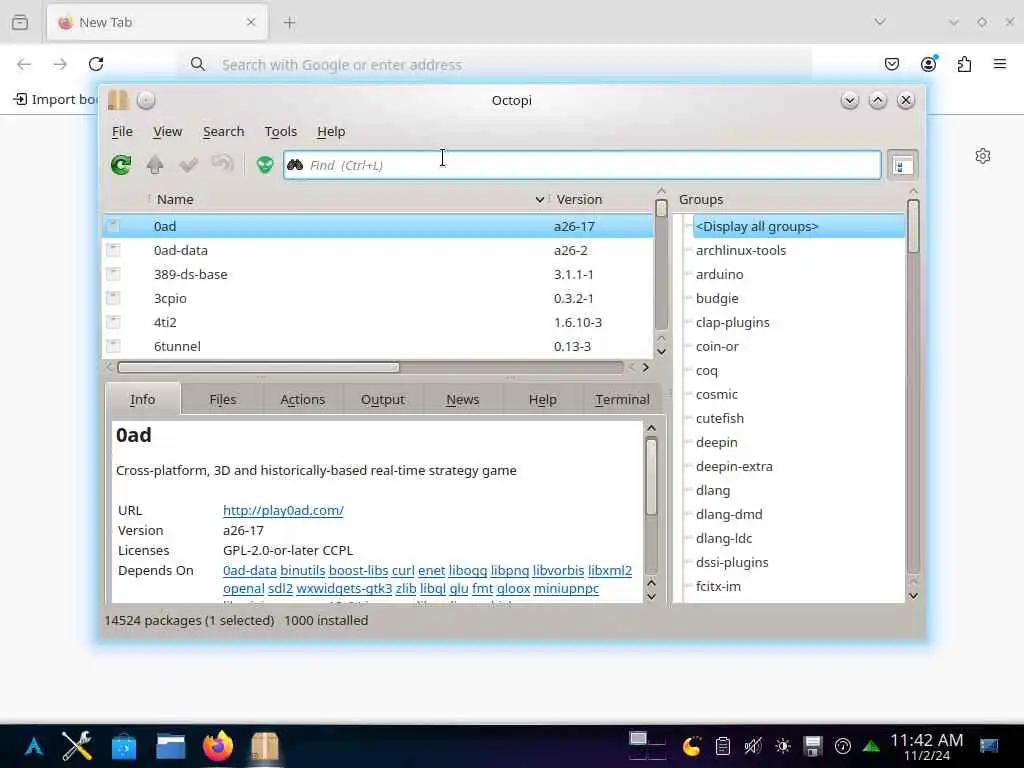Follow the boost-libs dependency link

tap(359, 570)
